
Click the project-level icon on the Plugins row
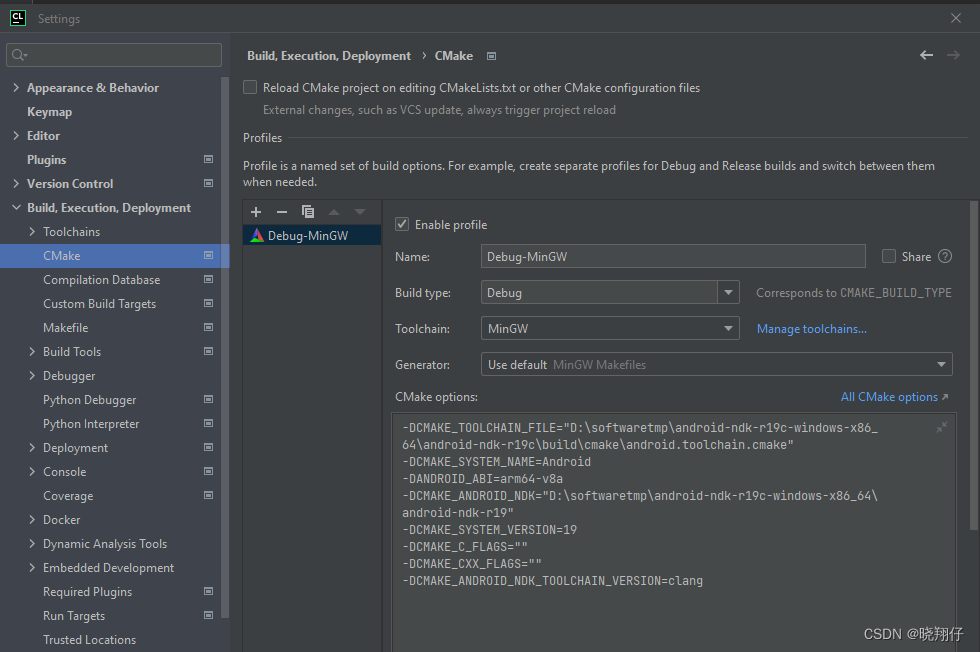tap(209, 159)
